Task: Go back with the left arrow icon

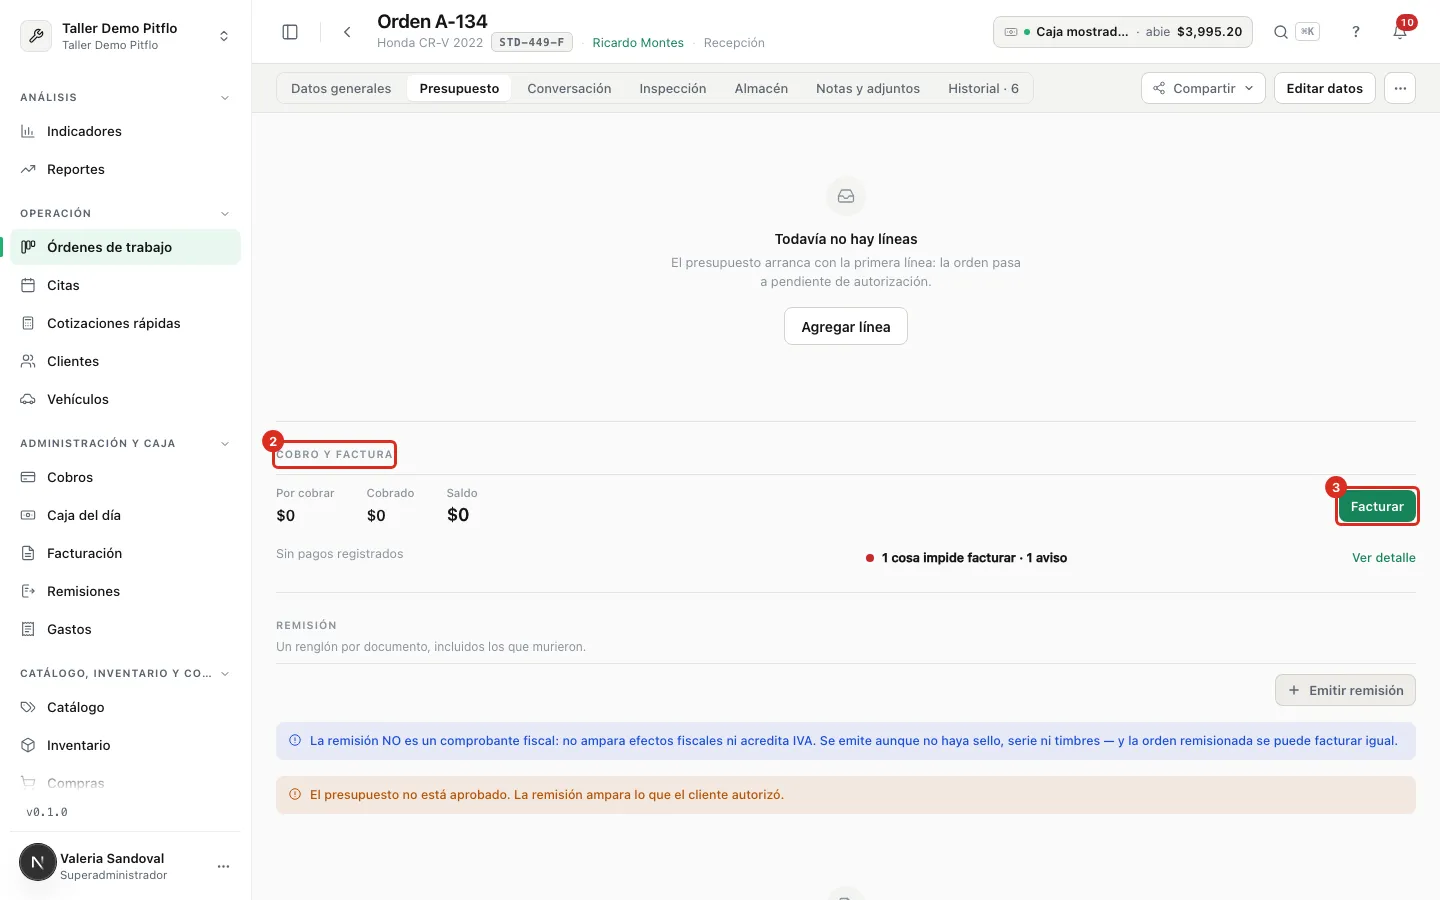Action: pos(347,32)
